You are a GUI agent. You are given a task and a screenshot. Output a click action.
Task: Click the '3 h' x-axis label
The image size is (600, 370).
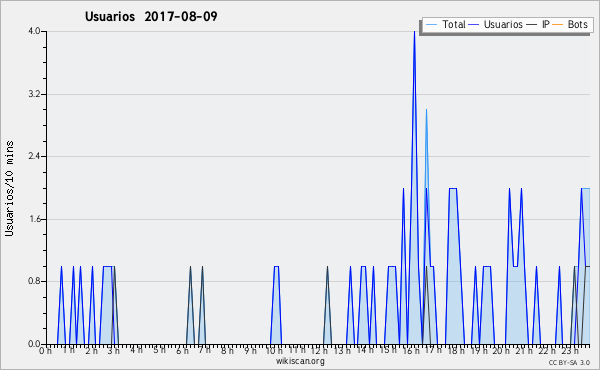click(x=114, y=351)
